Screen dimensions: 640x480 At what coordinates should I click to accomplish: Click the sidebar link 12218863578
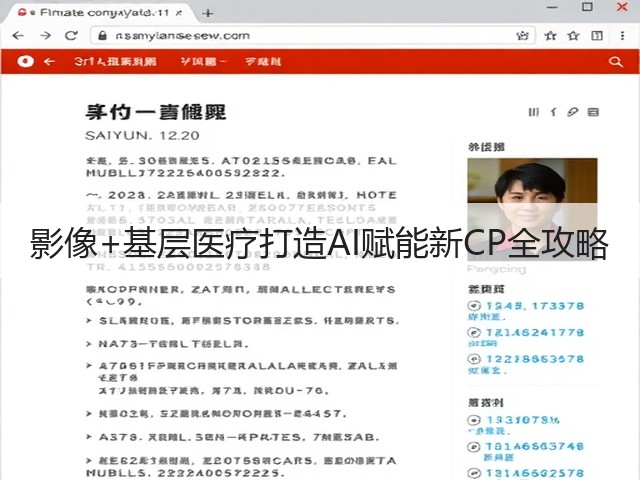[535, 359]
